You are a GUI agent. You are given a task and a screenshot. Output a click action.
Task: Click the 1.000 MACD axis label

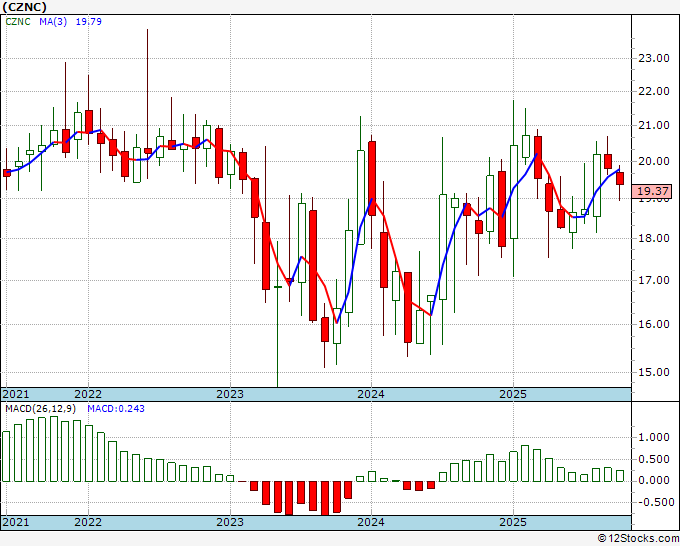654,438
